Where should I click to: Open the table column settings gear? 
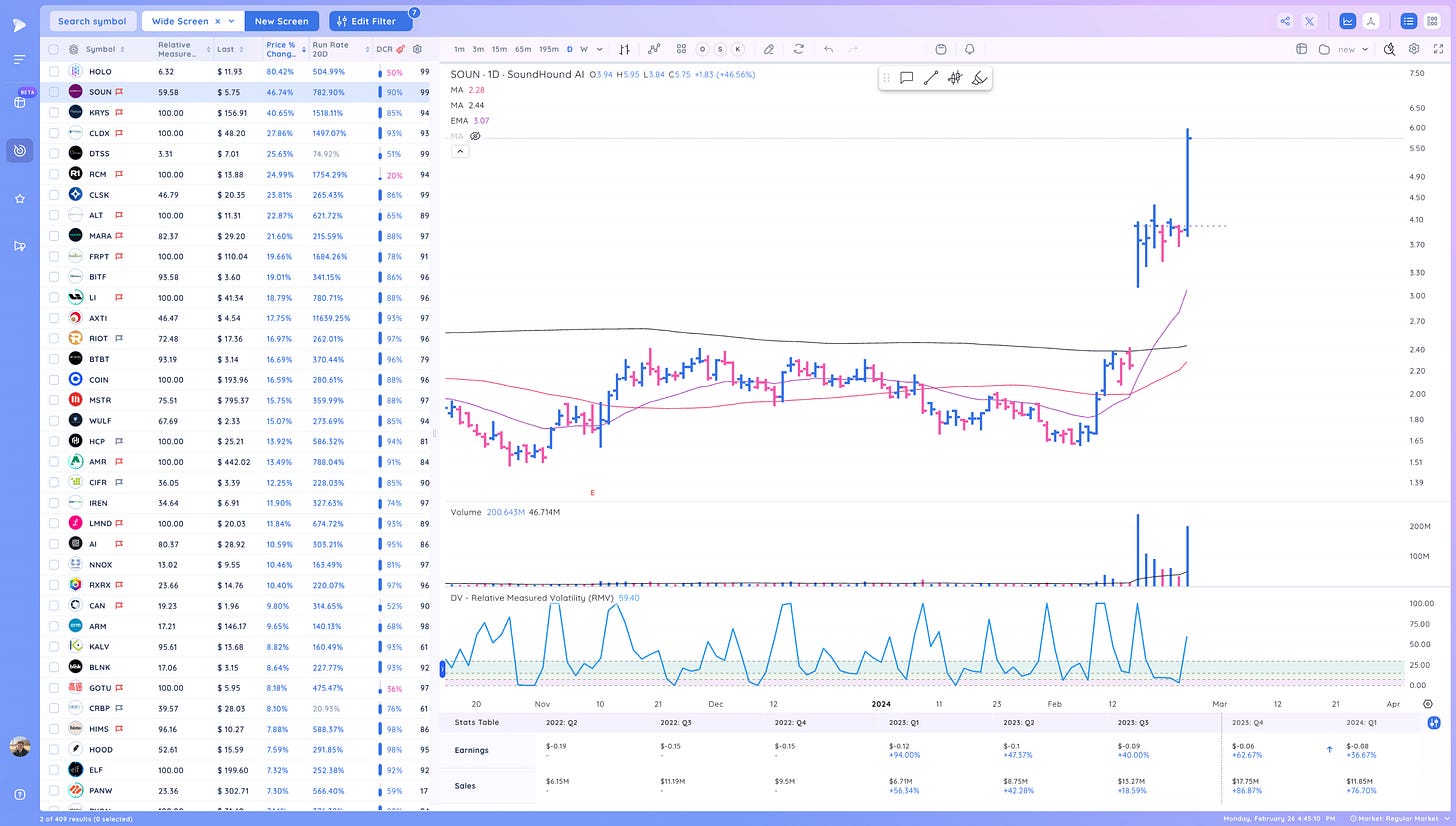pos(418,49)
